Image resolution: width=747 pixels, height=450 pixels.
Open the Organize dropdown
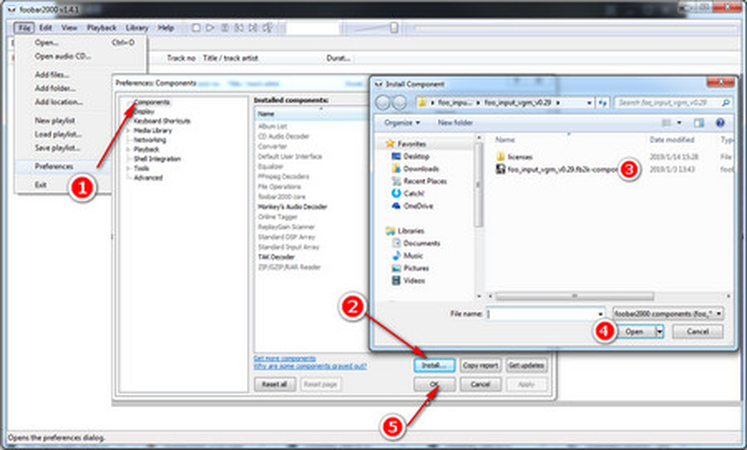point(402,123)
